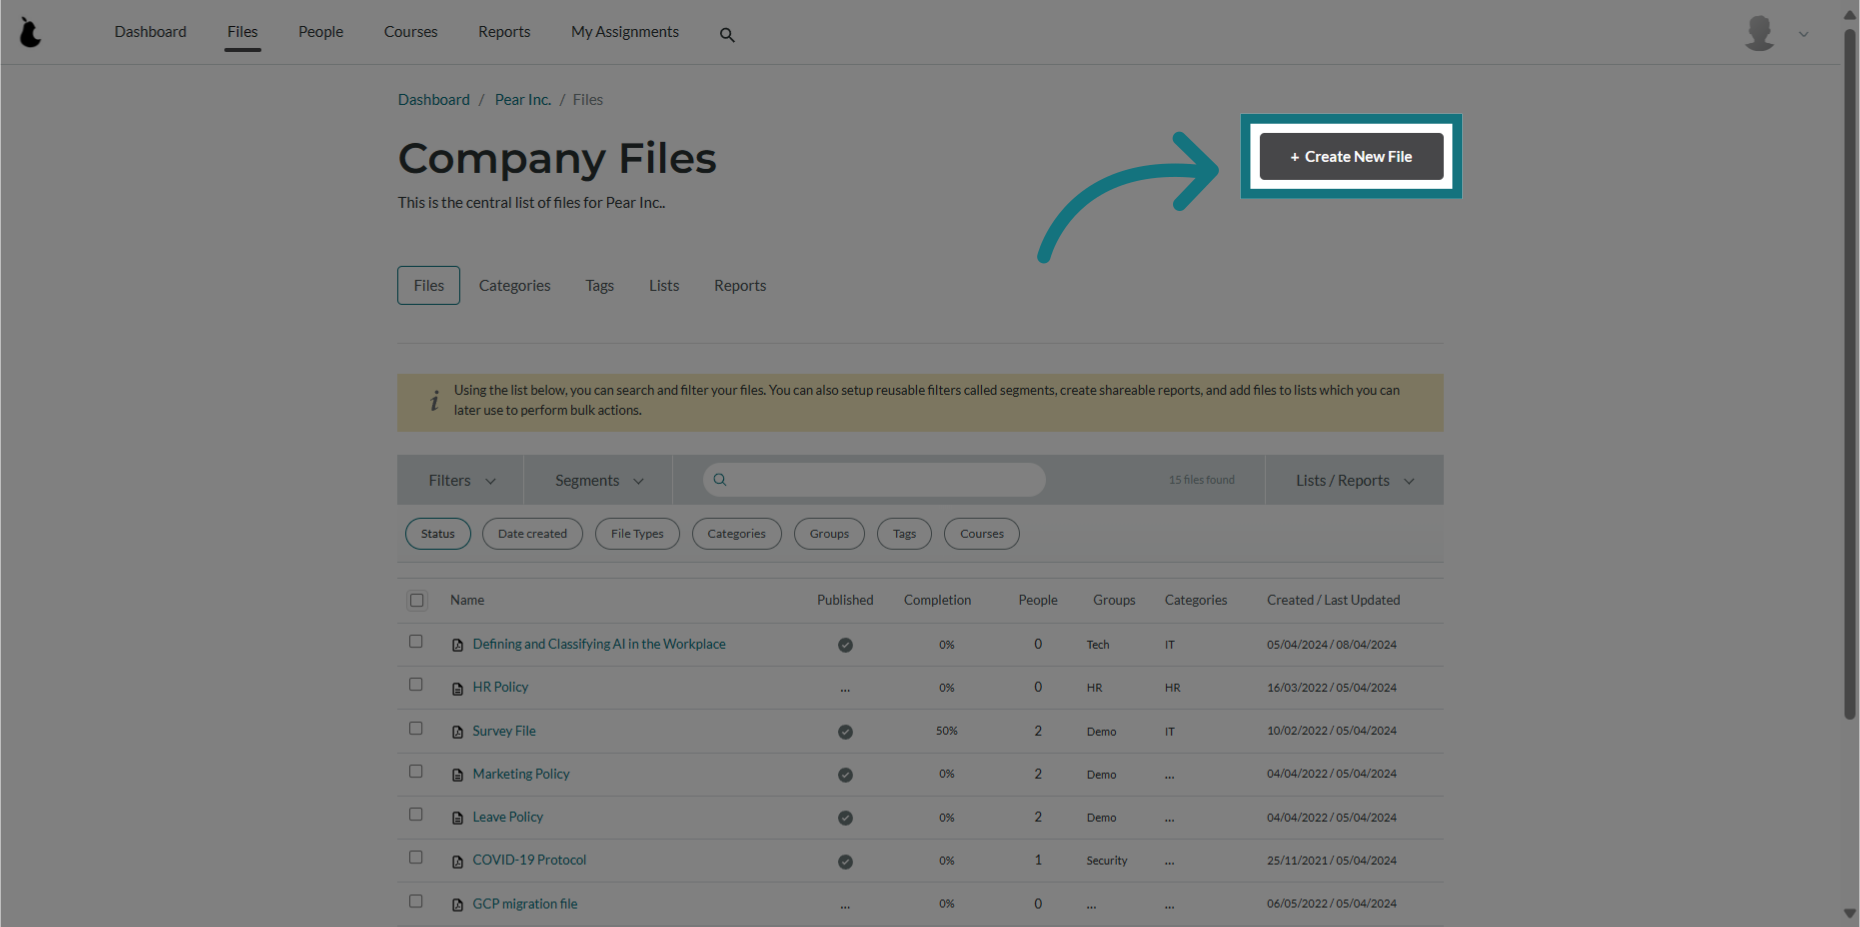Expand the Filters dropdown

(x=461, y=481)
